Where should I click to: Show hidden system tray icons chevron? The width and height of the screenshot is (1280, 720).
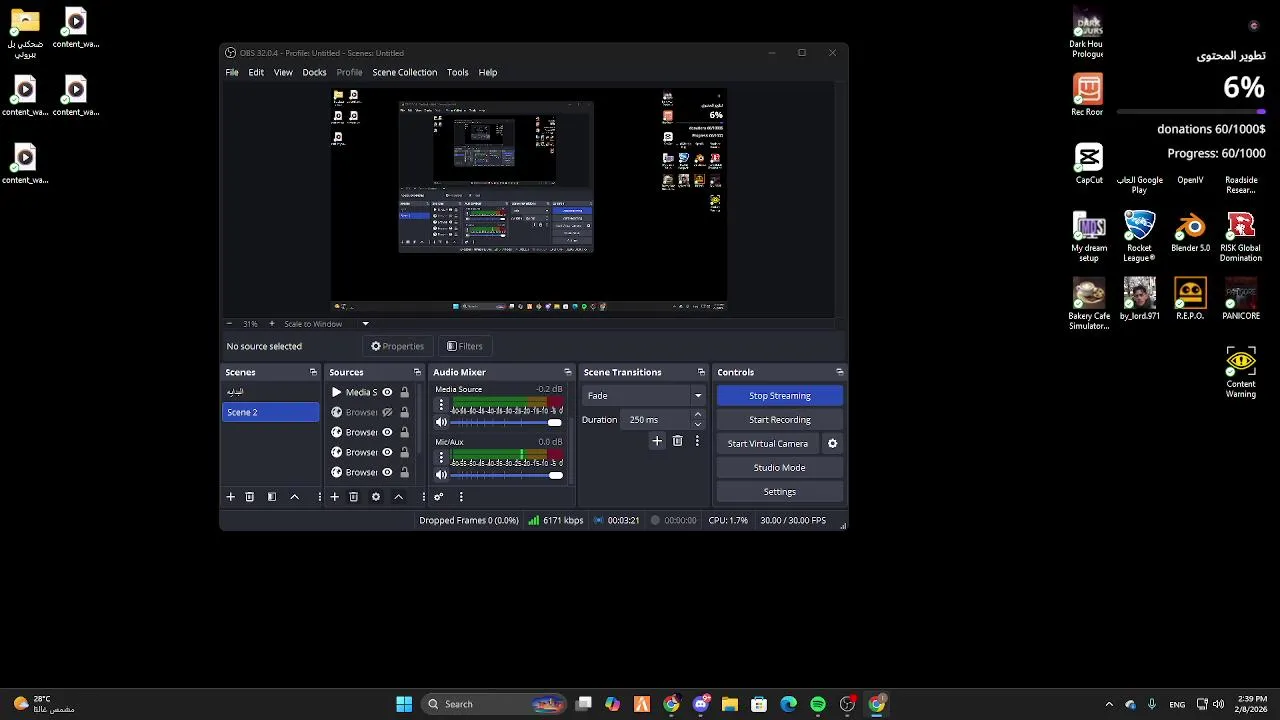click(x=1108, y=704)
